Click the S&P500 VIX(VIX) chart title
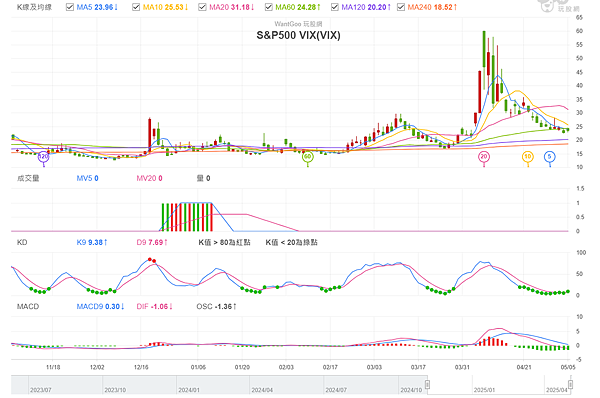 tap(298, 35)
